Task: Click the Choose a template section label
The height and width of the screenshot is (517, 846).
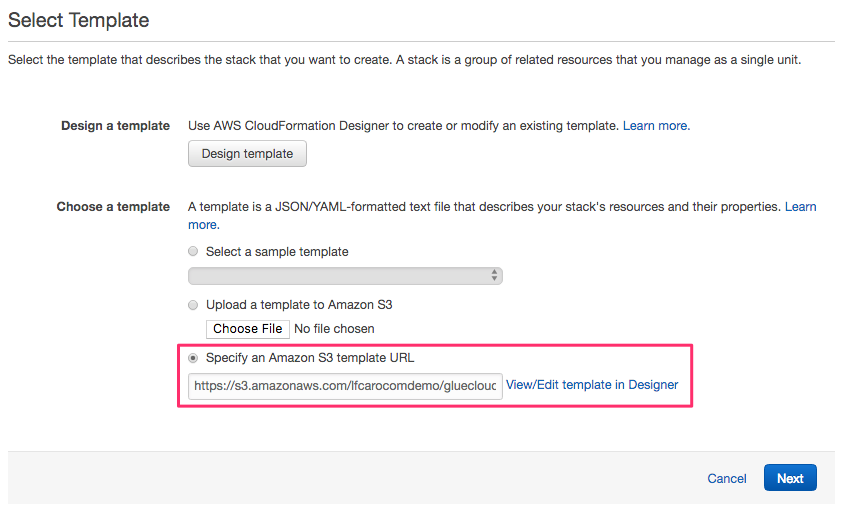Action: tap(113, 207)
